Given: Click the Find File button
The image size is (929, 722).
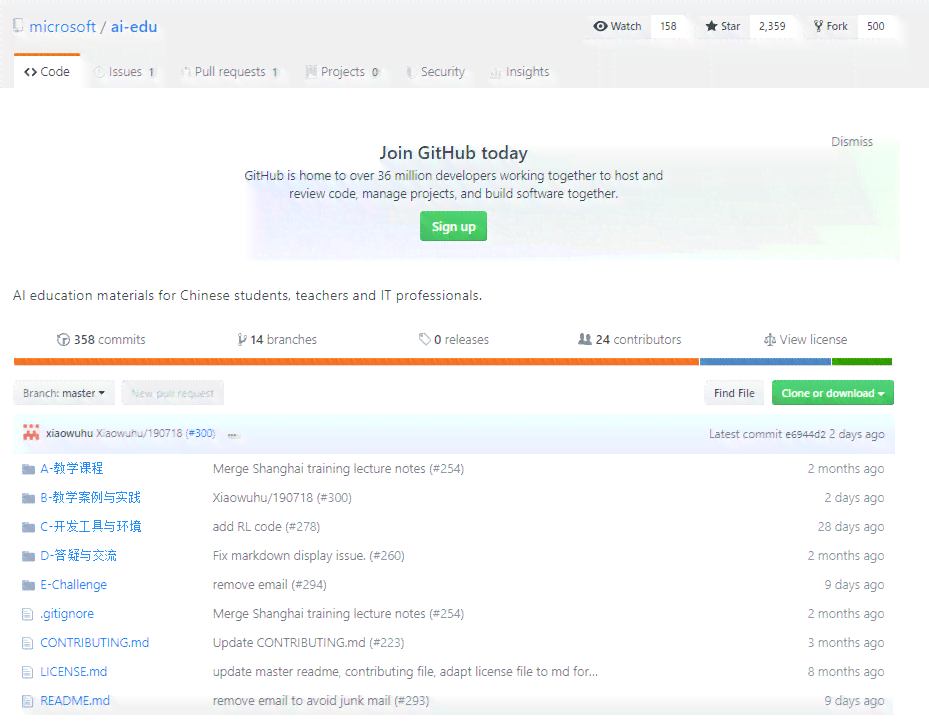Looking at the screenshot, I should click(734, 393).
